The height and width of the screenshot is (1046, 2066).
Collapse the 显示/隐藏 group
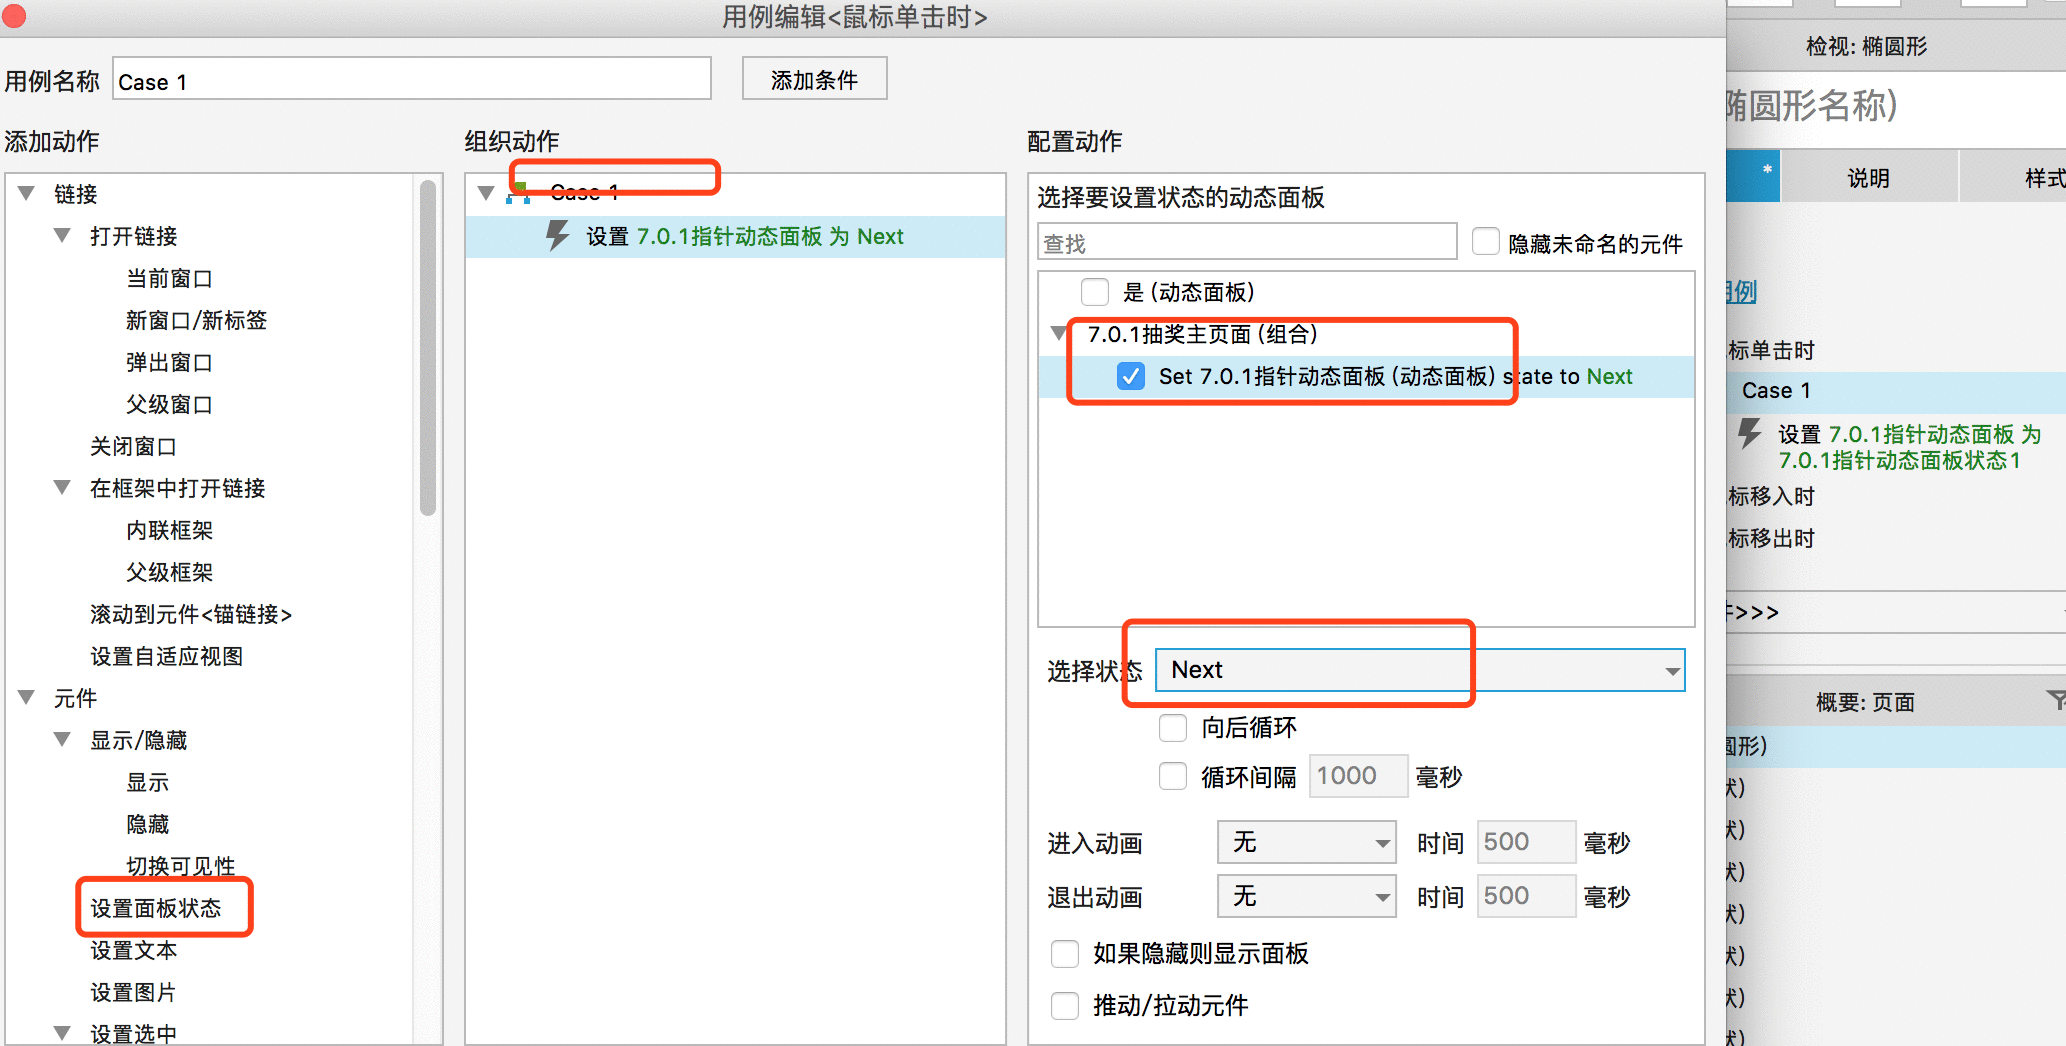tap(63, 739)
